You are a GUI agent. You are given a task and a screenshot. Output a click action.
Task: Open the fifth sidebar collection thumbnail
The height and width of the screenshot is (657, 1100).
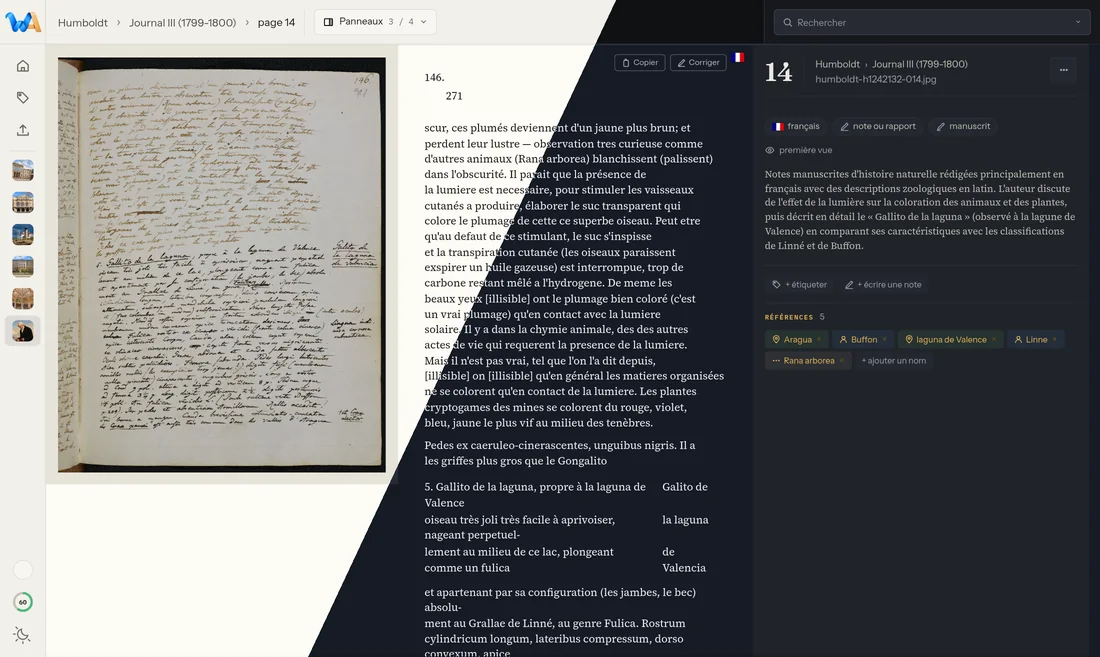tap(22, 299)
